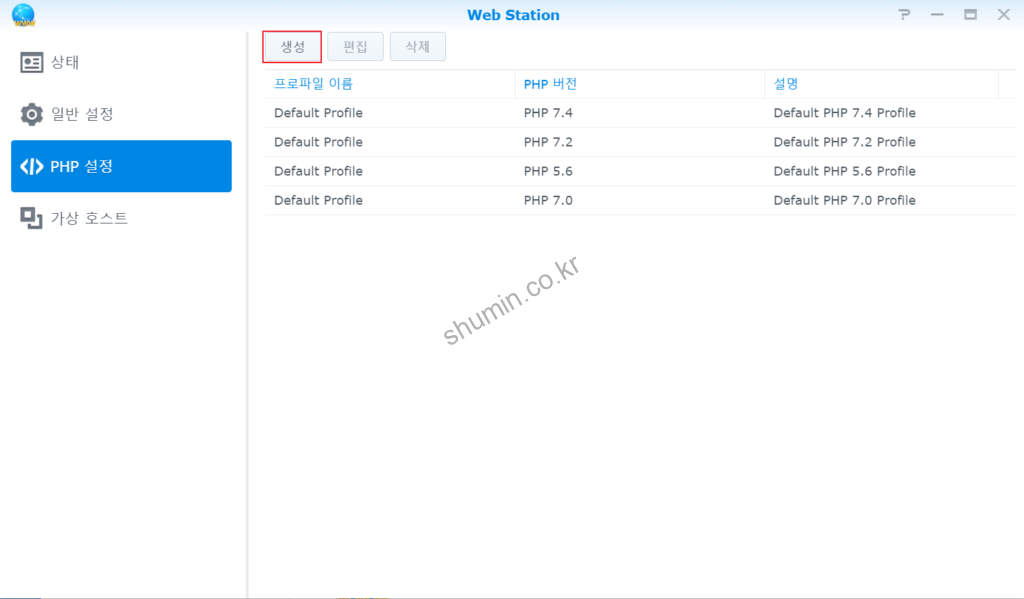Select the PHP 7.2 Default Profile row
The height and width of the screenshot is (599, 1024).
(x=640, y=142)
